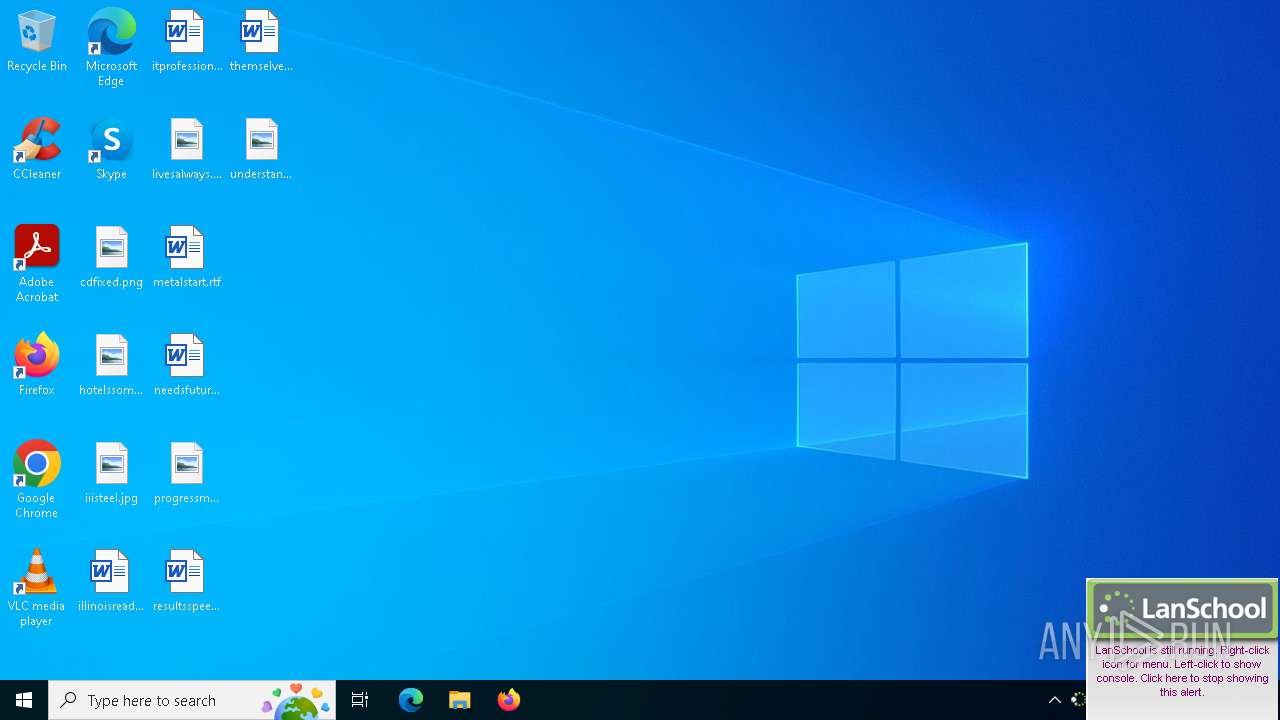
Task: Select the Adobe Acrobat desktop shortcut
Action: [x=37, y=264]
